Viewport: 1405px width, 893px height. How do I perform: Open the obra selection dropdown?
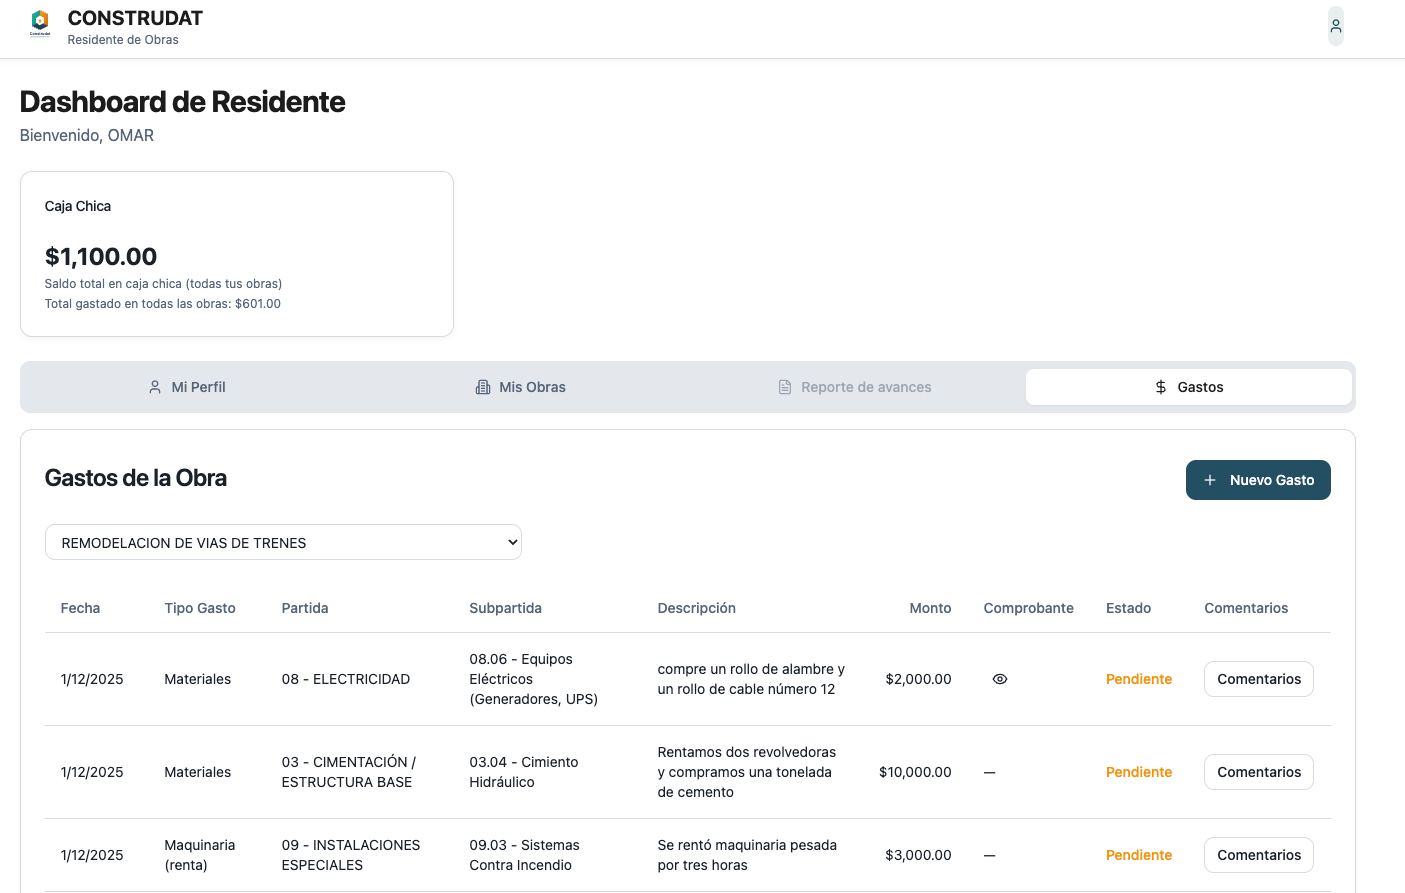pos(283,542)
